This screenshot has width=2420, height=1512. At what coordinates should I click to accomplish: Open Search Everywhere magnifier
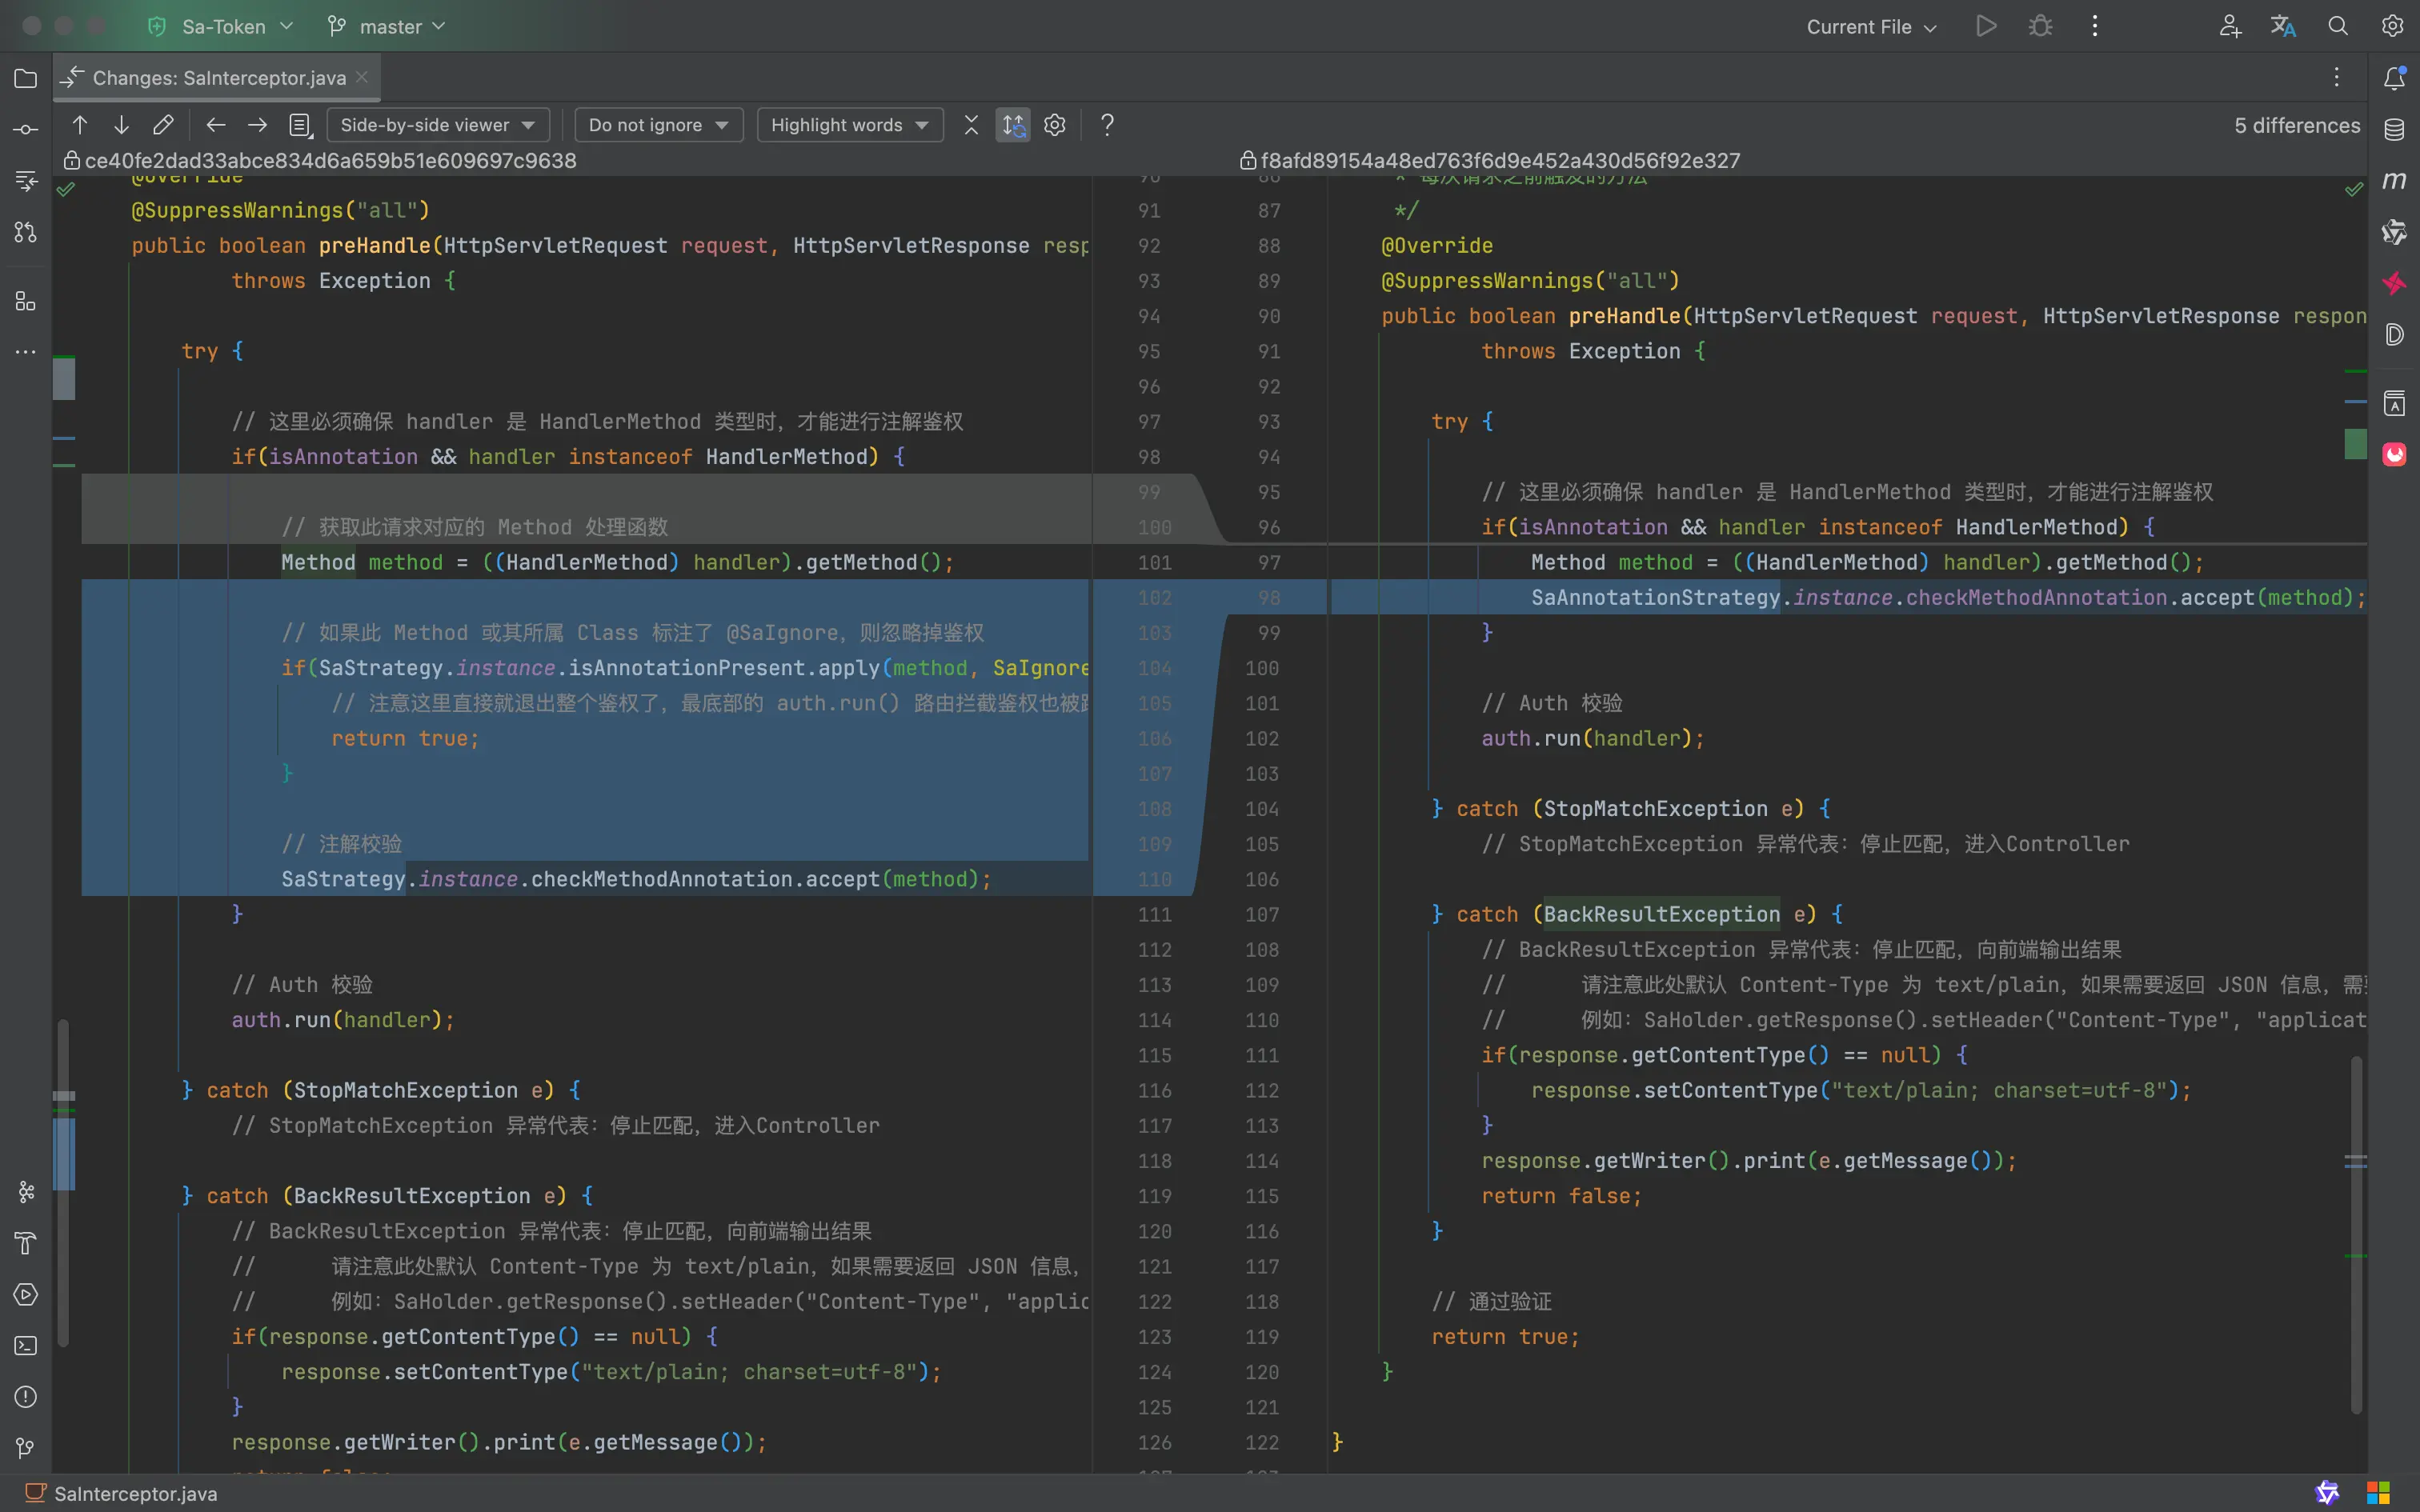[2338, 26]
